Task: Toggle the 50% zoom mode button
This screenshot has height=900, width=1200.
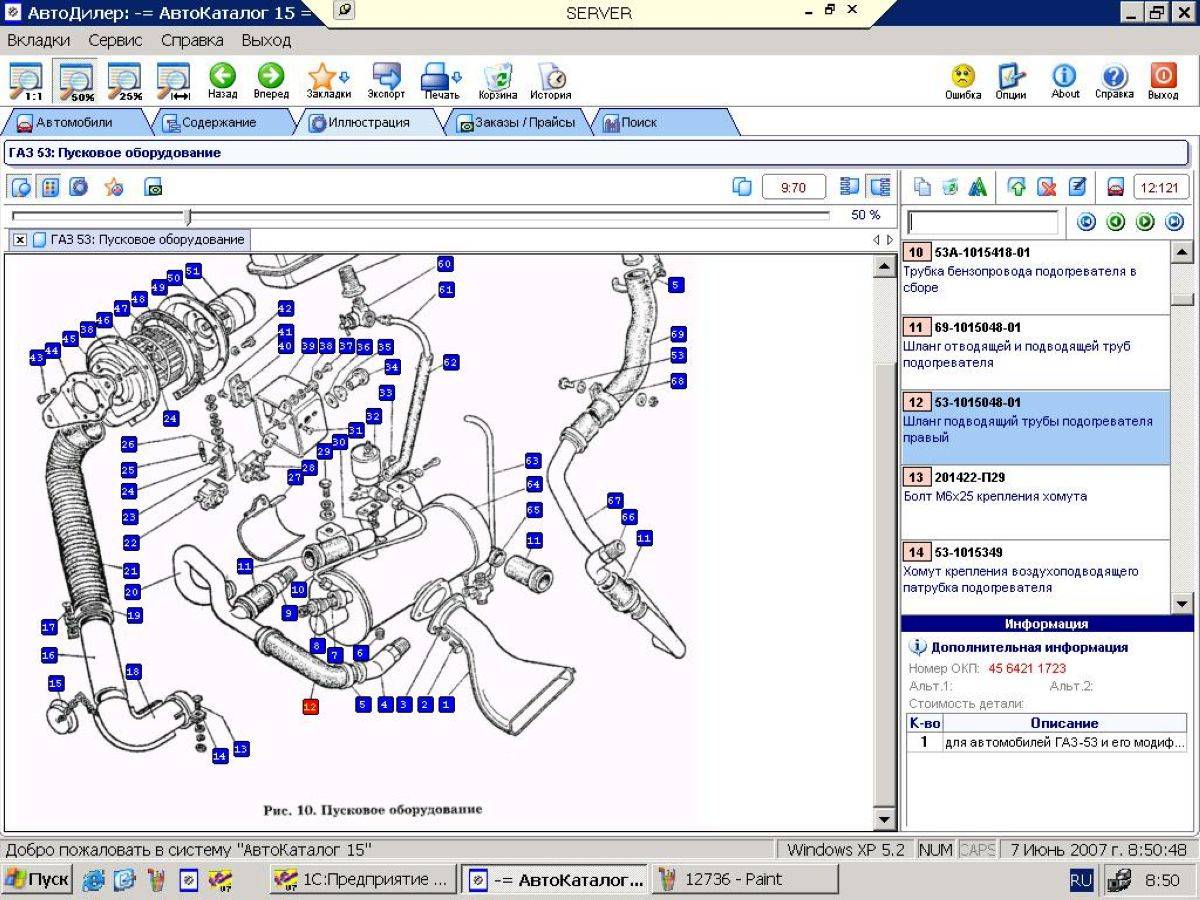Action: 76,81
